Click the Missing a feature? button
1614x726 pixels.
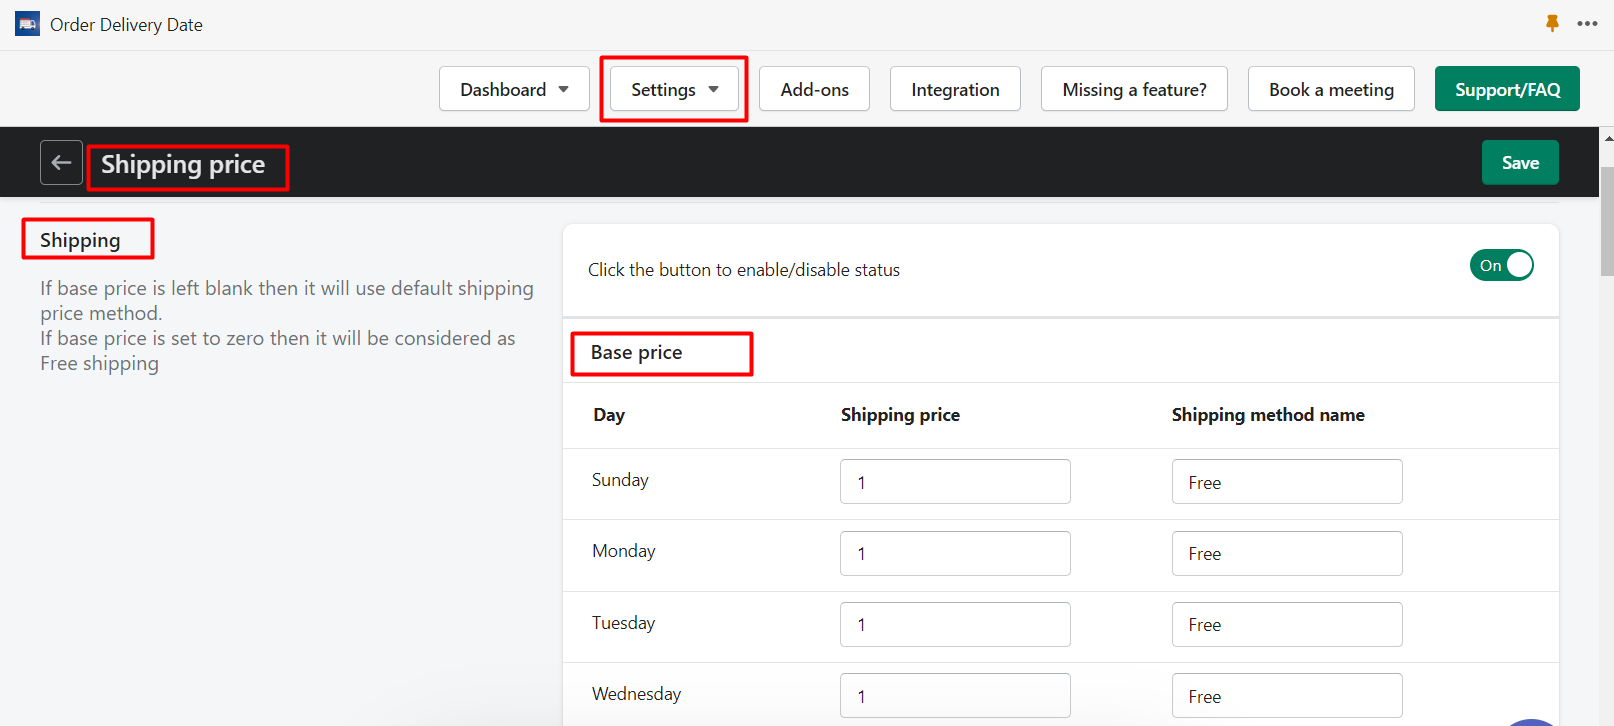coord(1134,89)
